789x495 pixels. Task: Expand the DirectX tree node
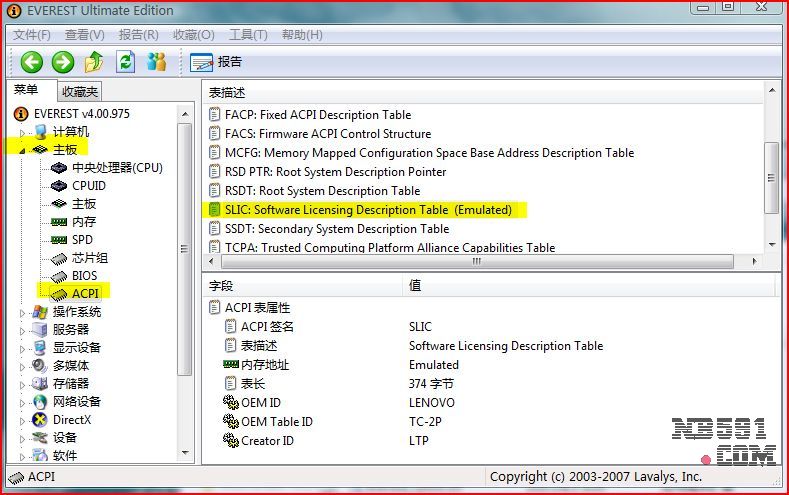23,420
